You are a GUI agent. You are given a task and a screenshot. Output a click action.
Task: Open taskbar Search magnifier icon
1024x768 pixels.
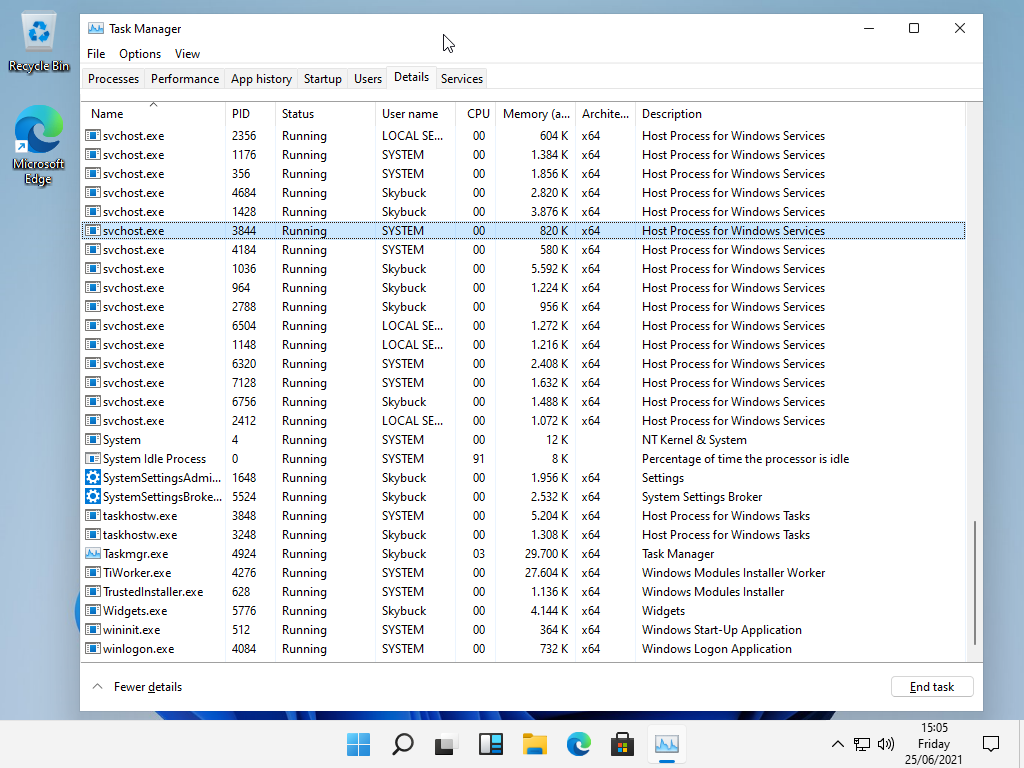[x=402, y=744]
